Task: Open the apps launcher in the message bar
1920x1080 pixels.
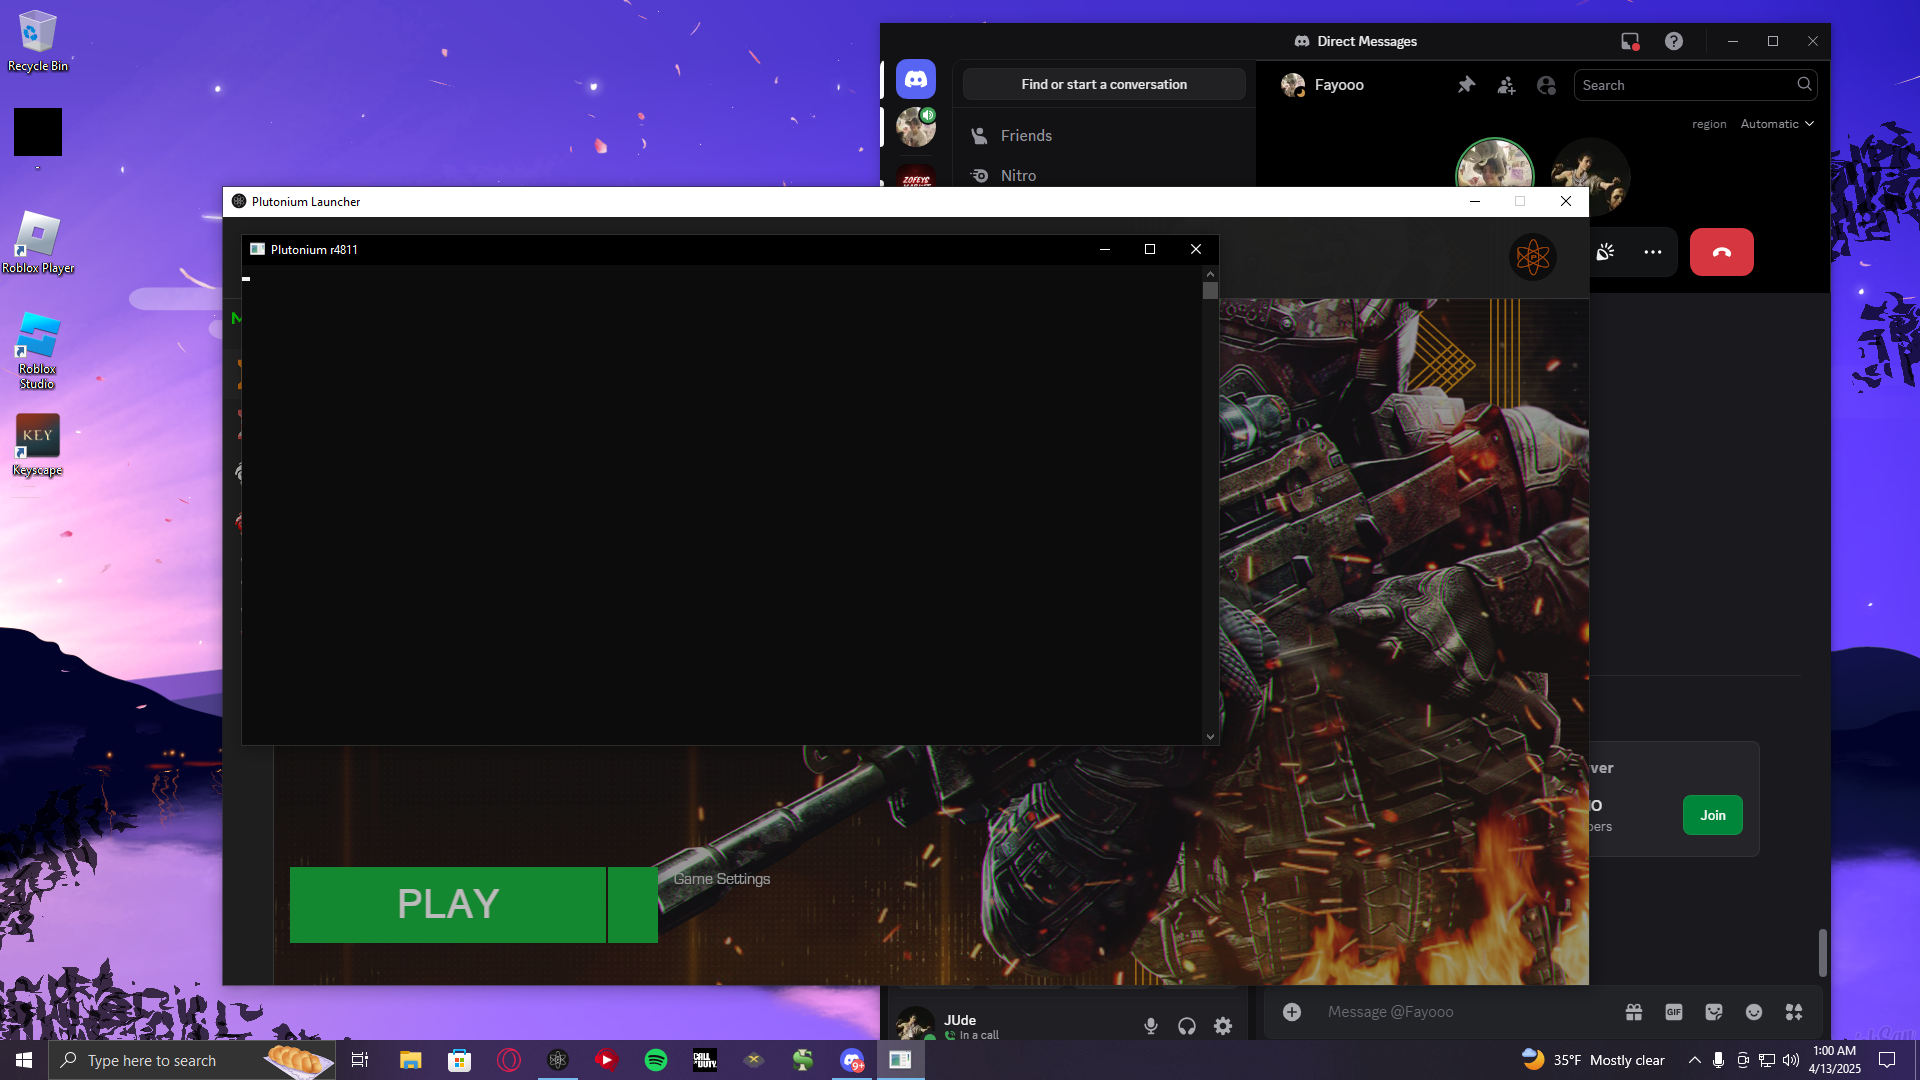Action: pos(1794,1012)
